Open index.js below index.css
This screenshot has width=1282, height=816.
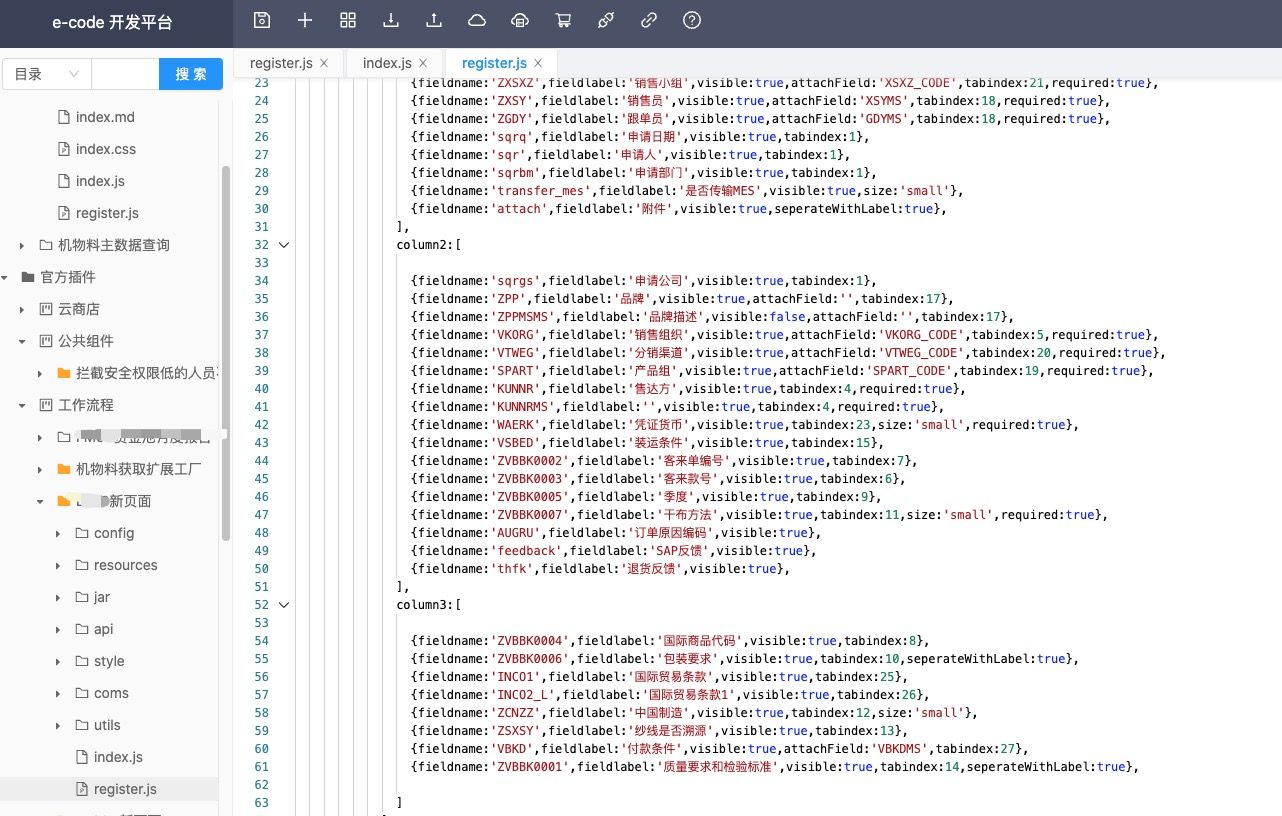(100, 181)
